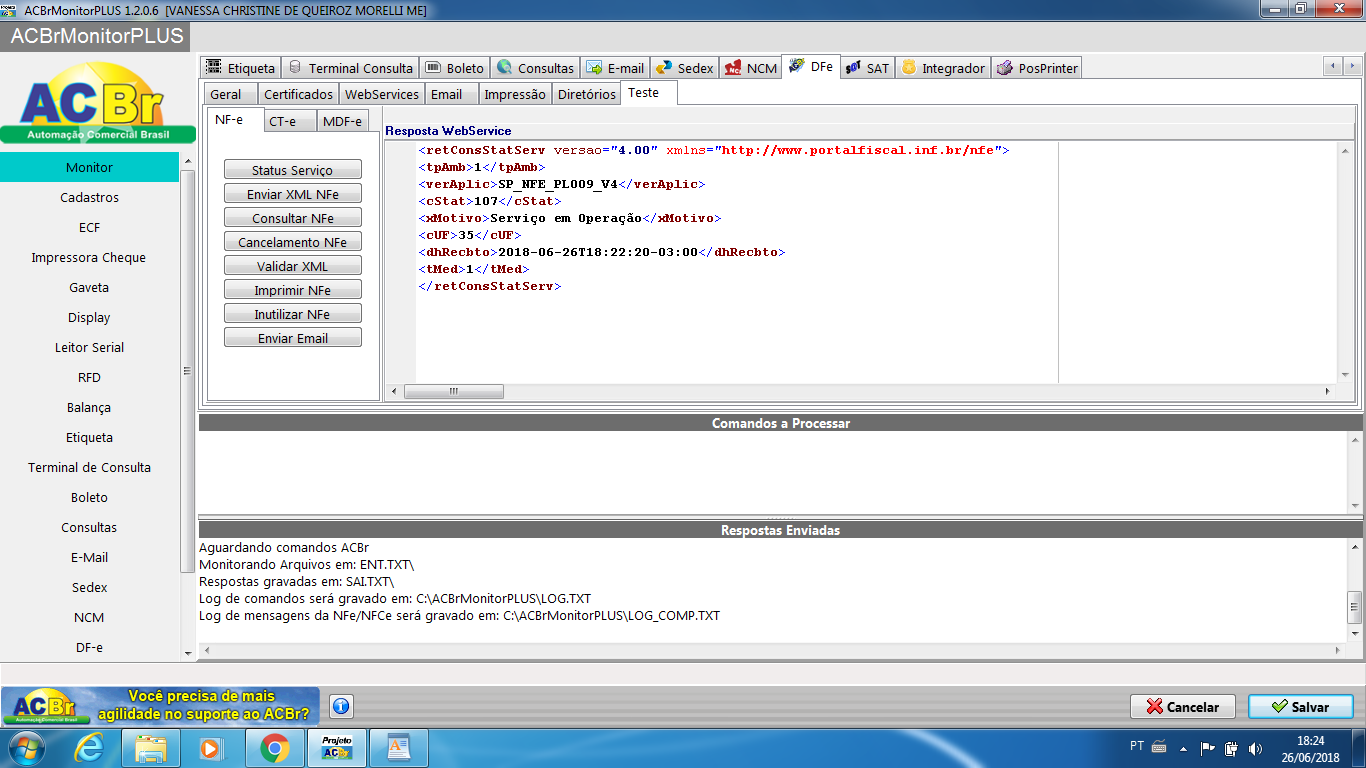Screen dimensions: 1366x768
Task: Click the Enviar Email test button
Action: tap(293, 338)
